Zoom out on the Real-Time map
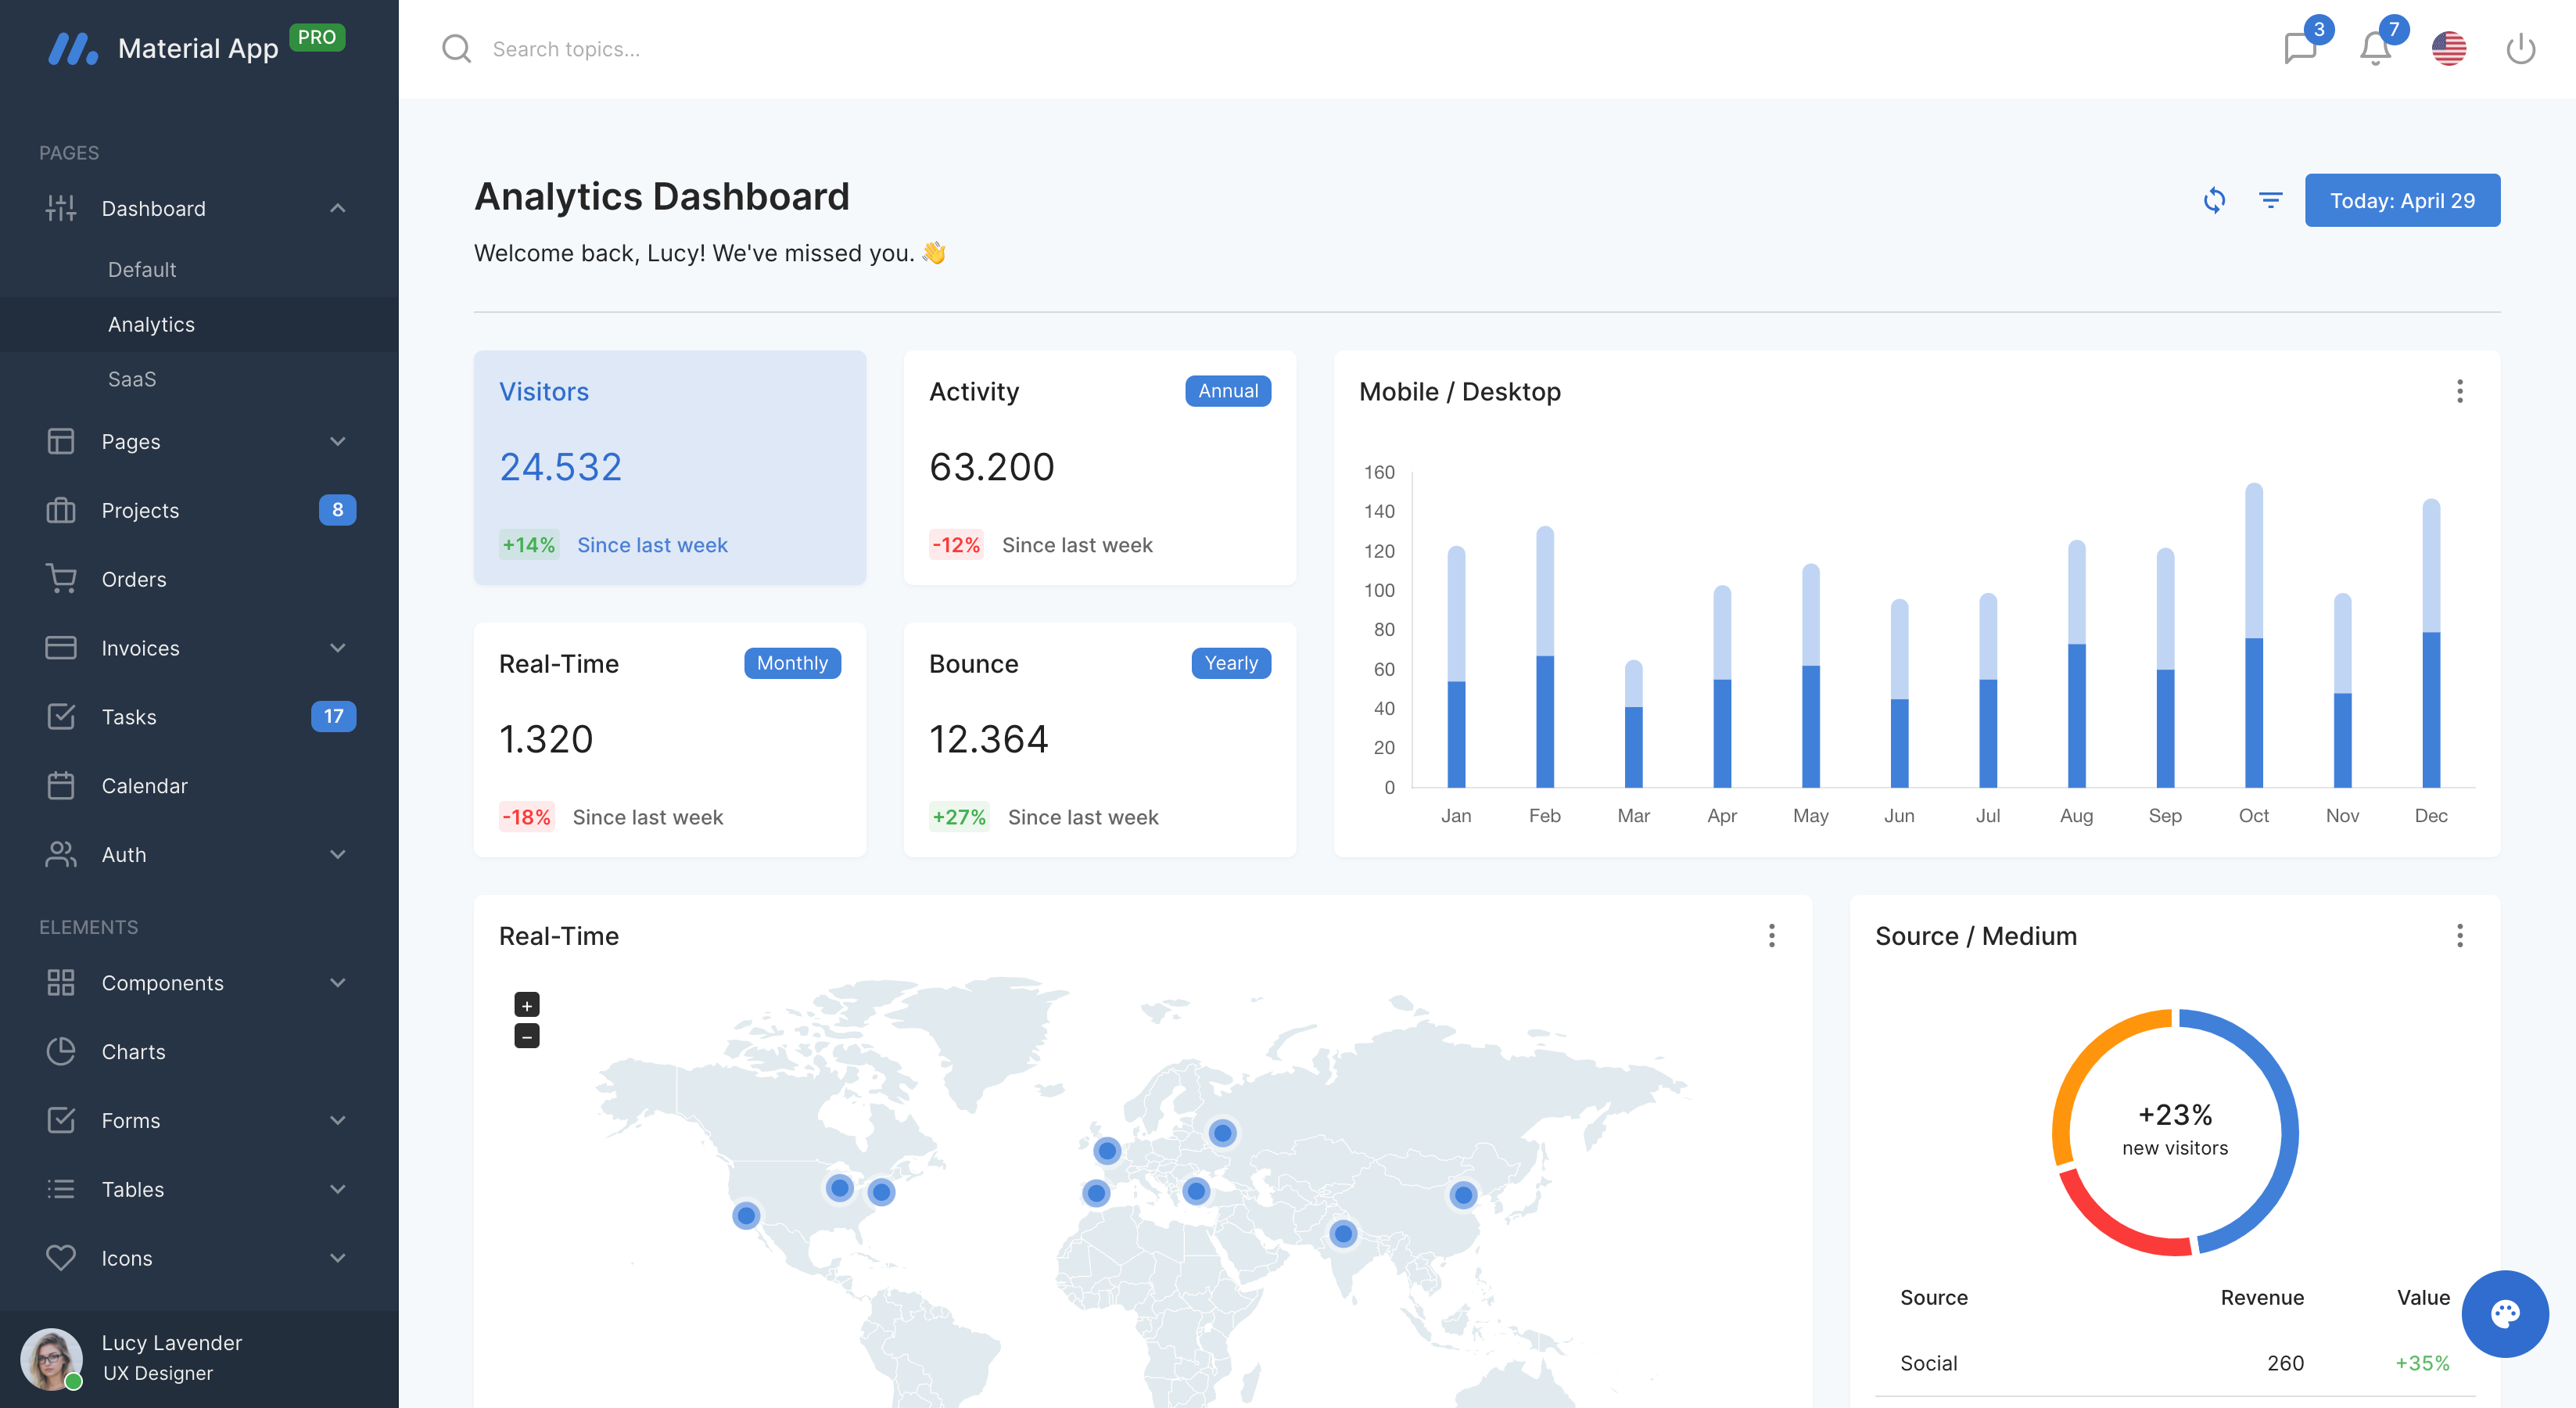2576x1408 pixels. [527, 1036]
